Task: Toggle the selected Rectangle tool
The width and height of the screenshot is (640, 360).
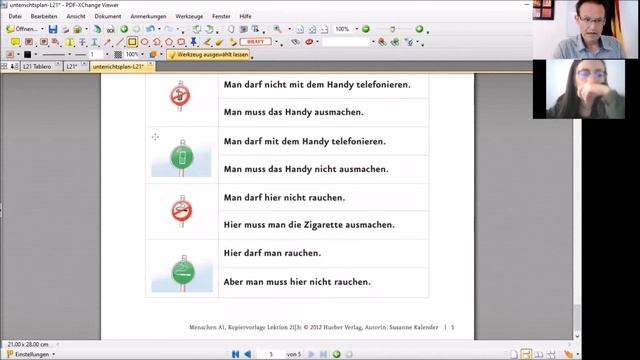Action: point(132,42)
